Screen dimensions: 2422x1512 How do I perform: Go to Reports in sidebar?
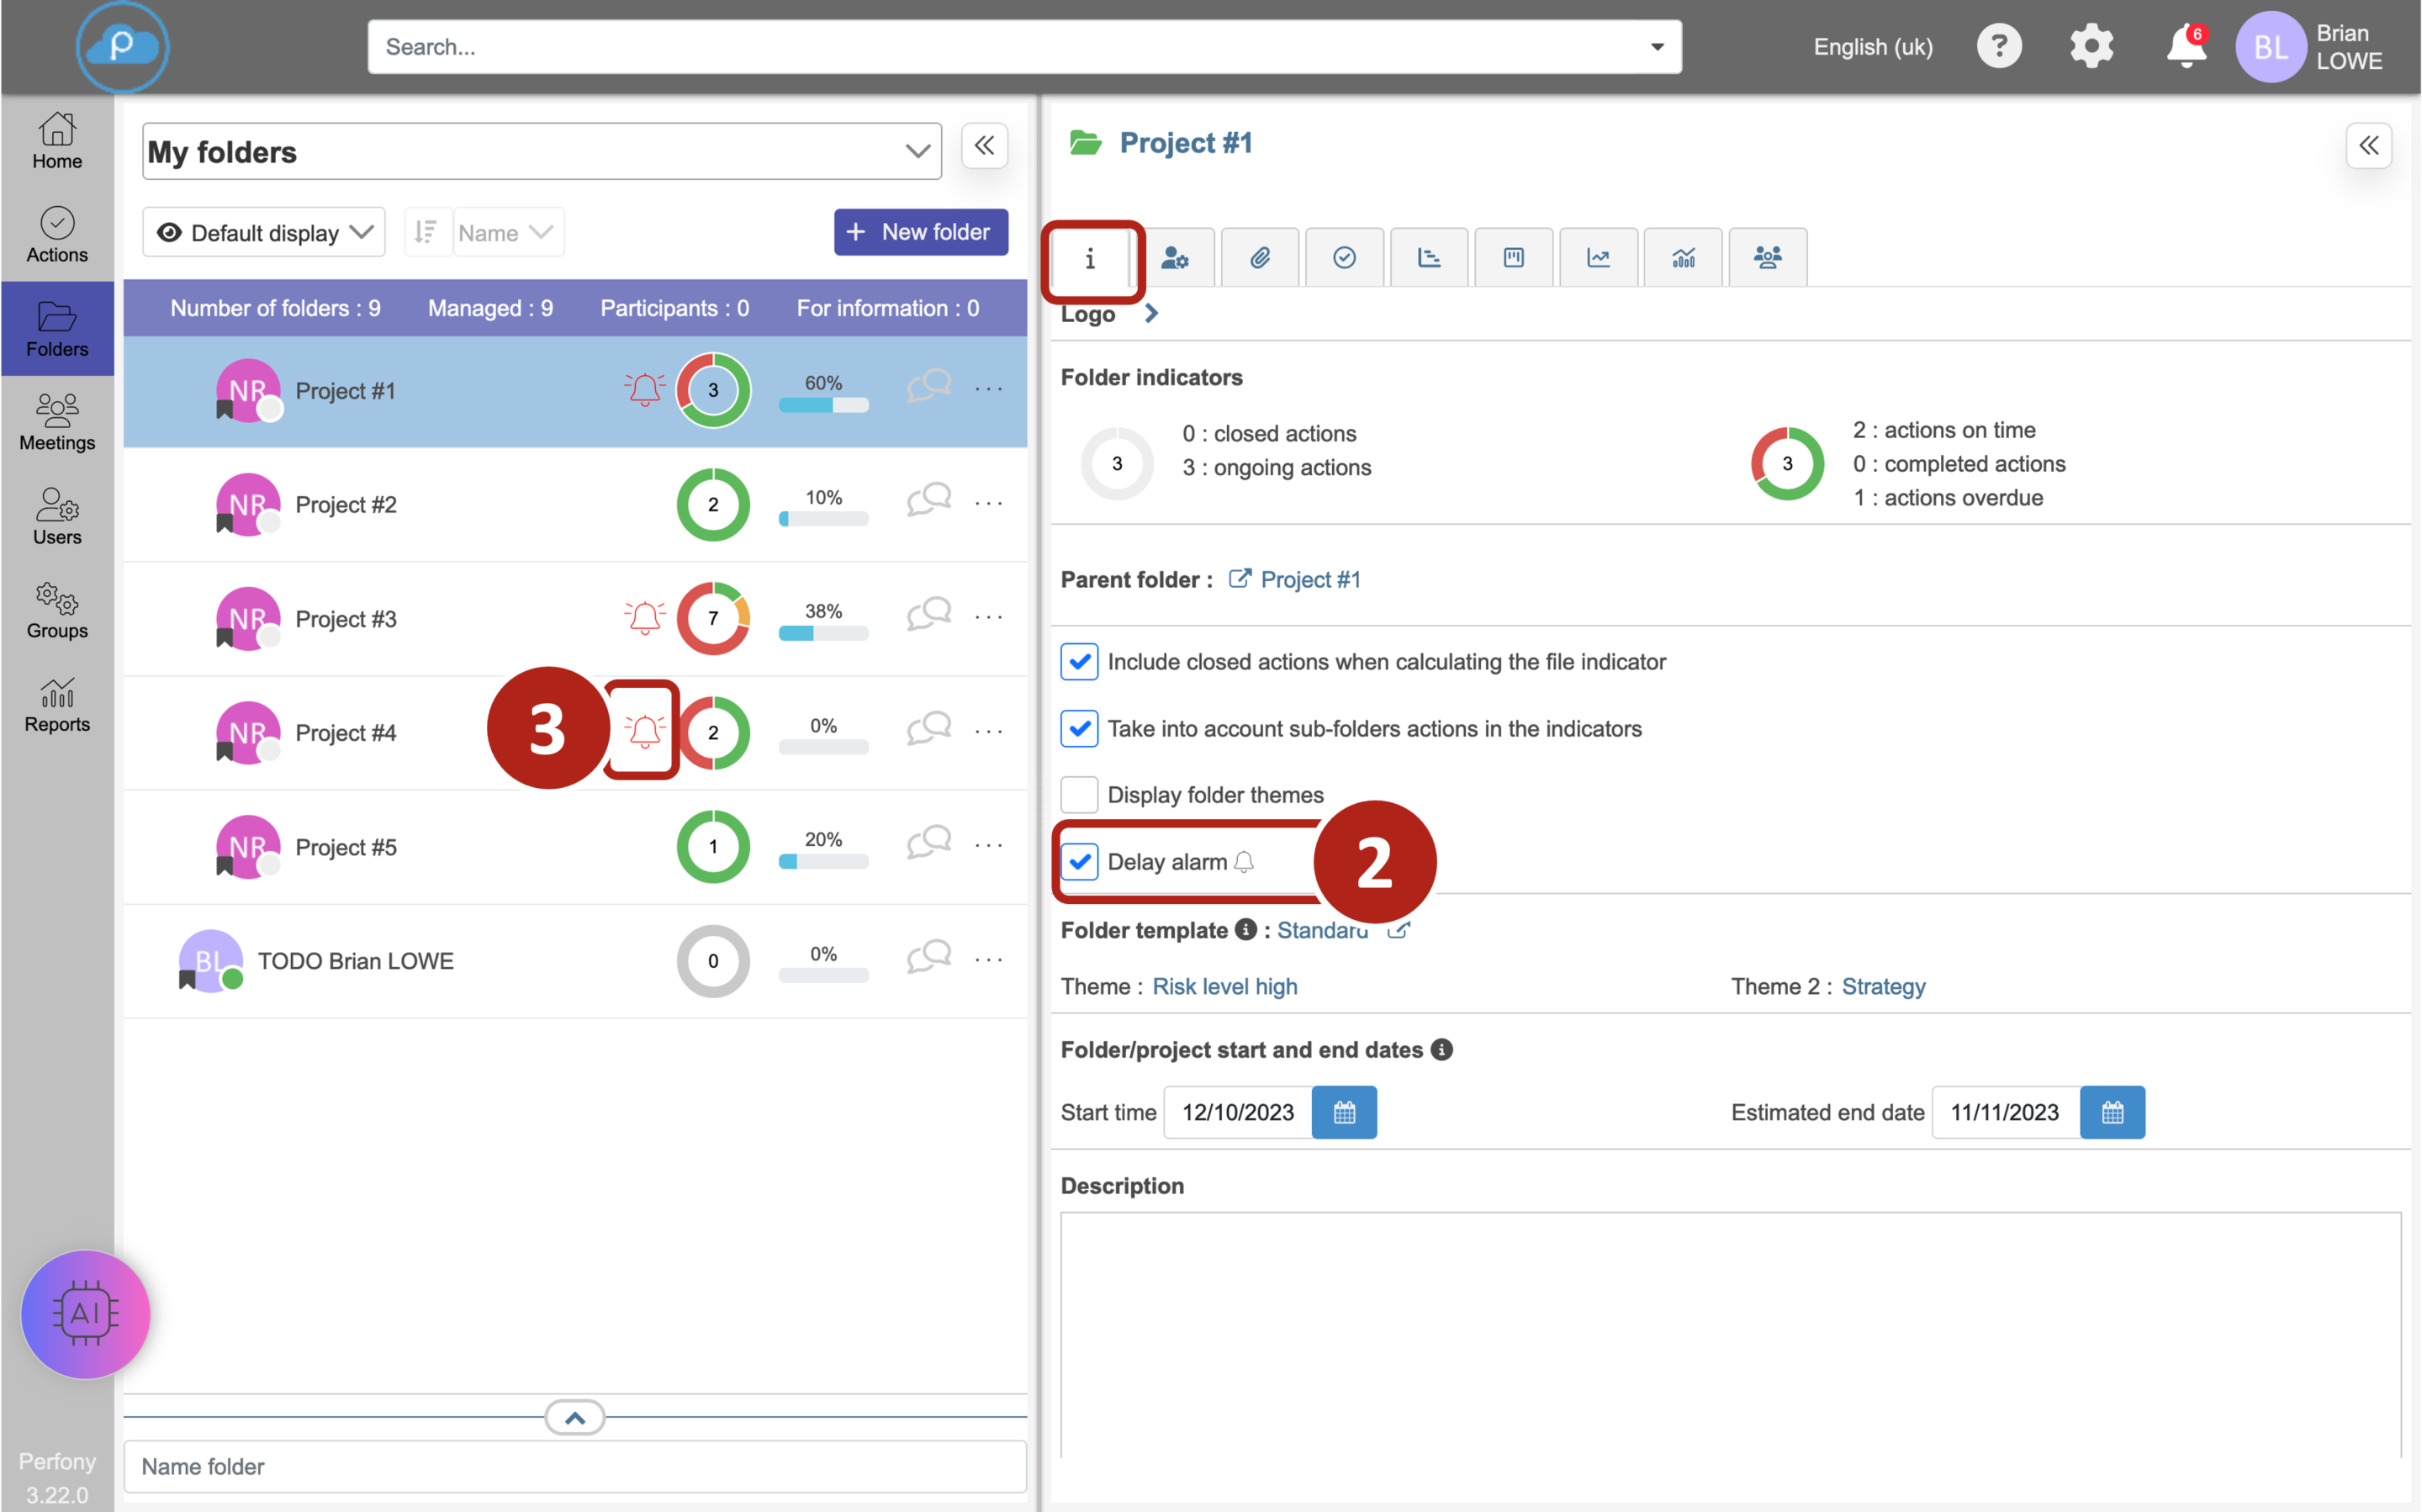click(57, 705)
